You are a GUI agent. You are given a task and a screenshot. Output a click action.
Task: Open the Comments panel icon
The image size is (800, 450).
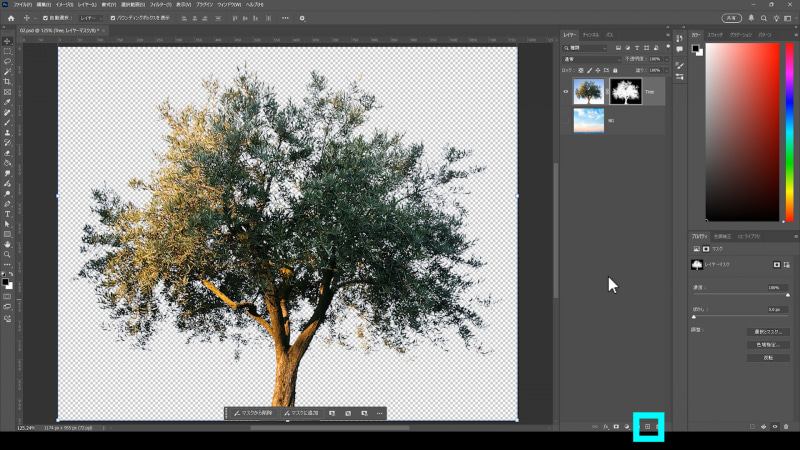tap(680, 49)
